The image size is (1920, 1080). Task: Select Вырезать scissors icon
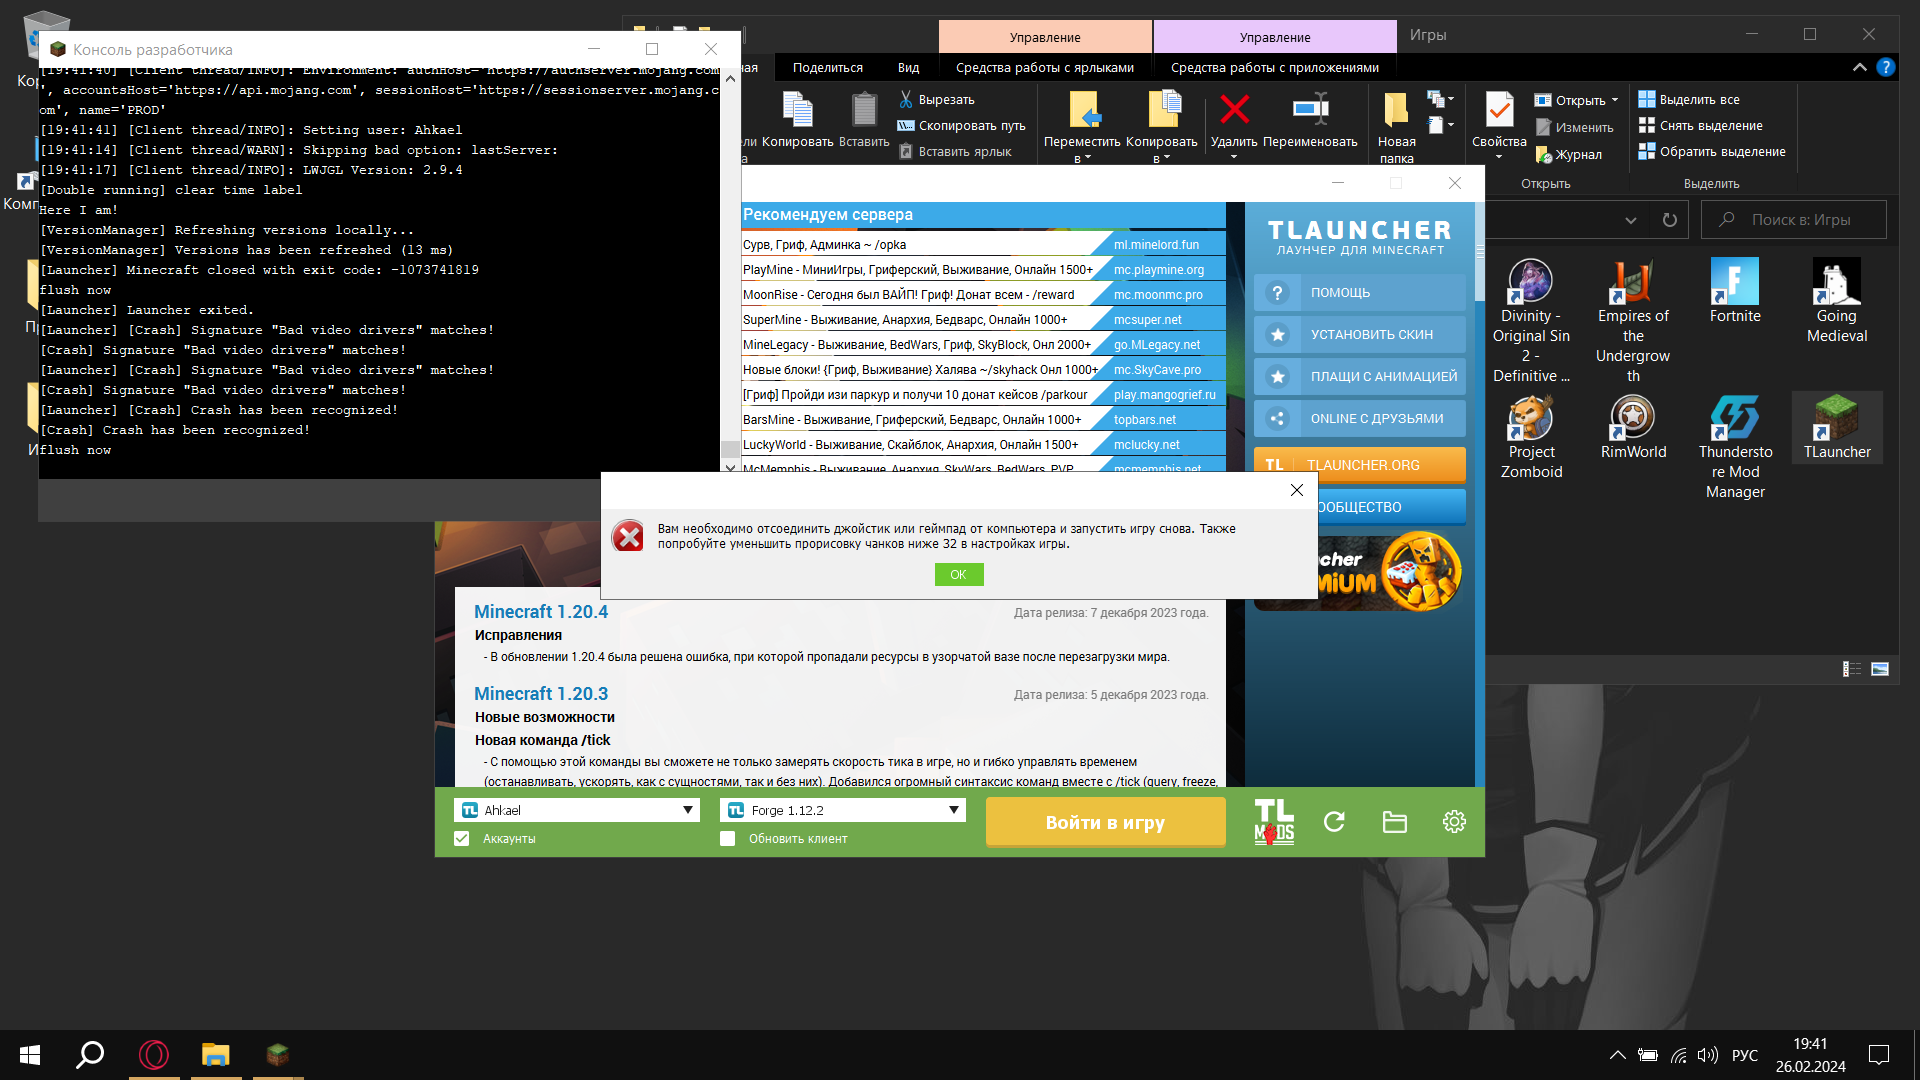pos(905,99)
